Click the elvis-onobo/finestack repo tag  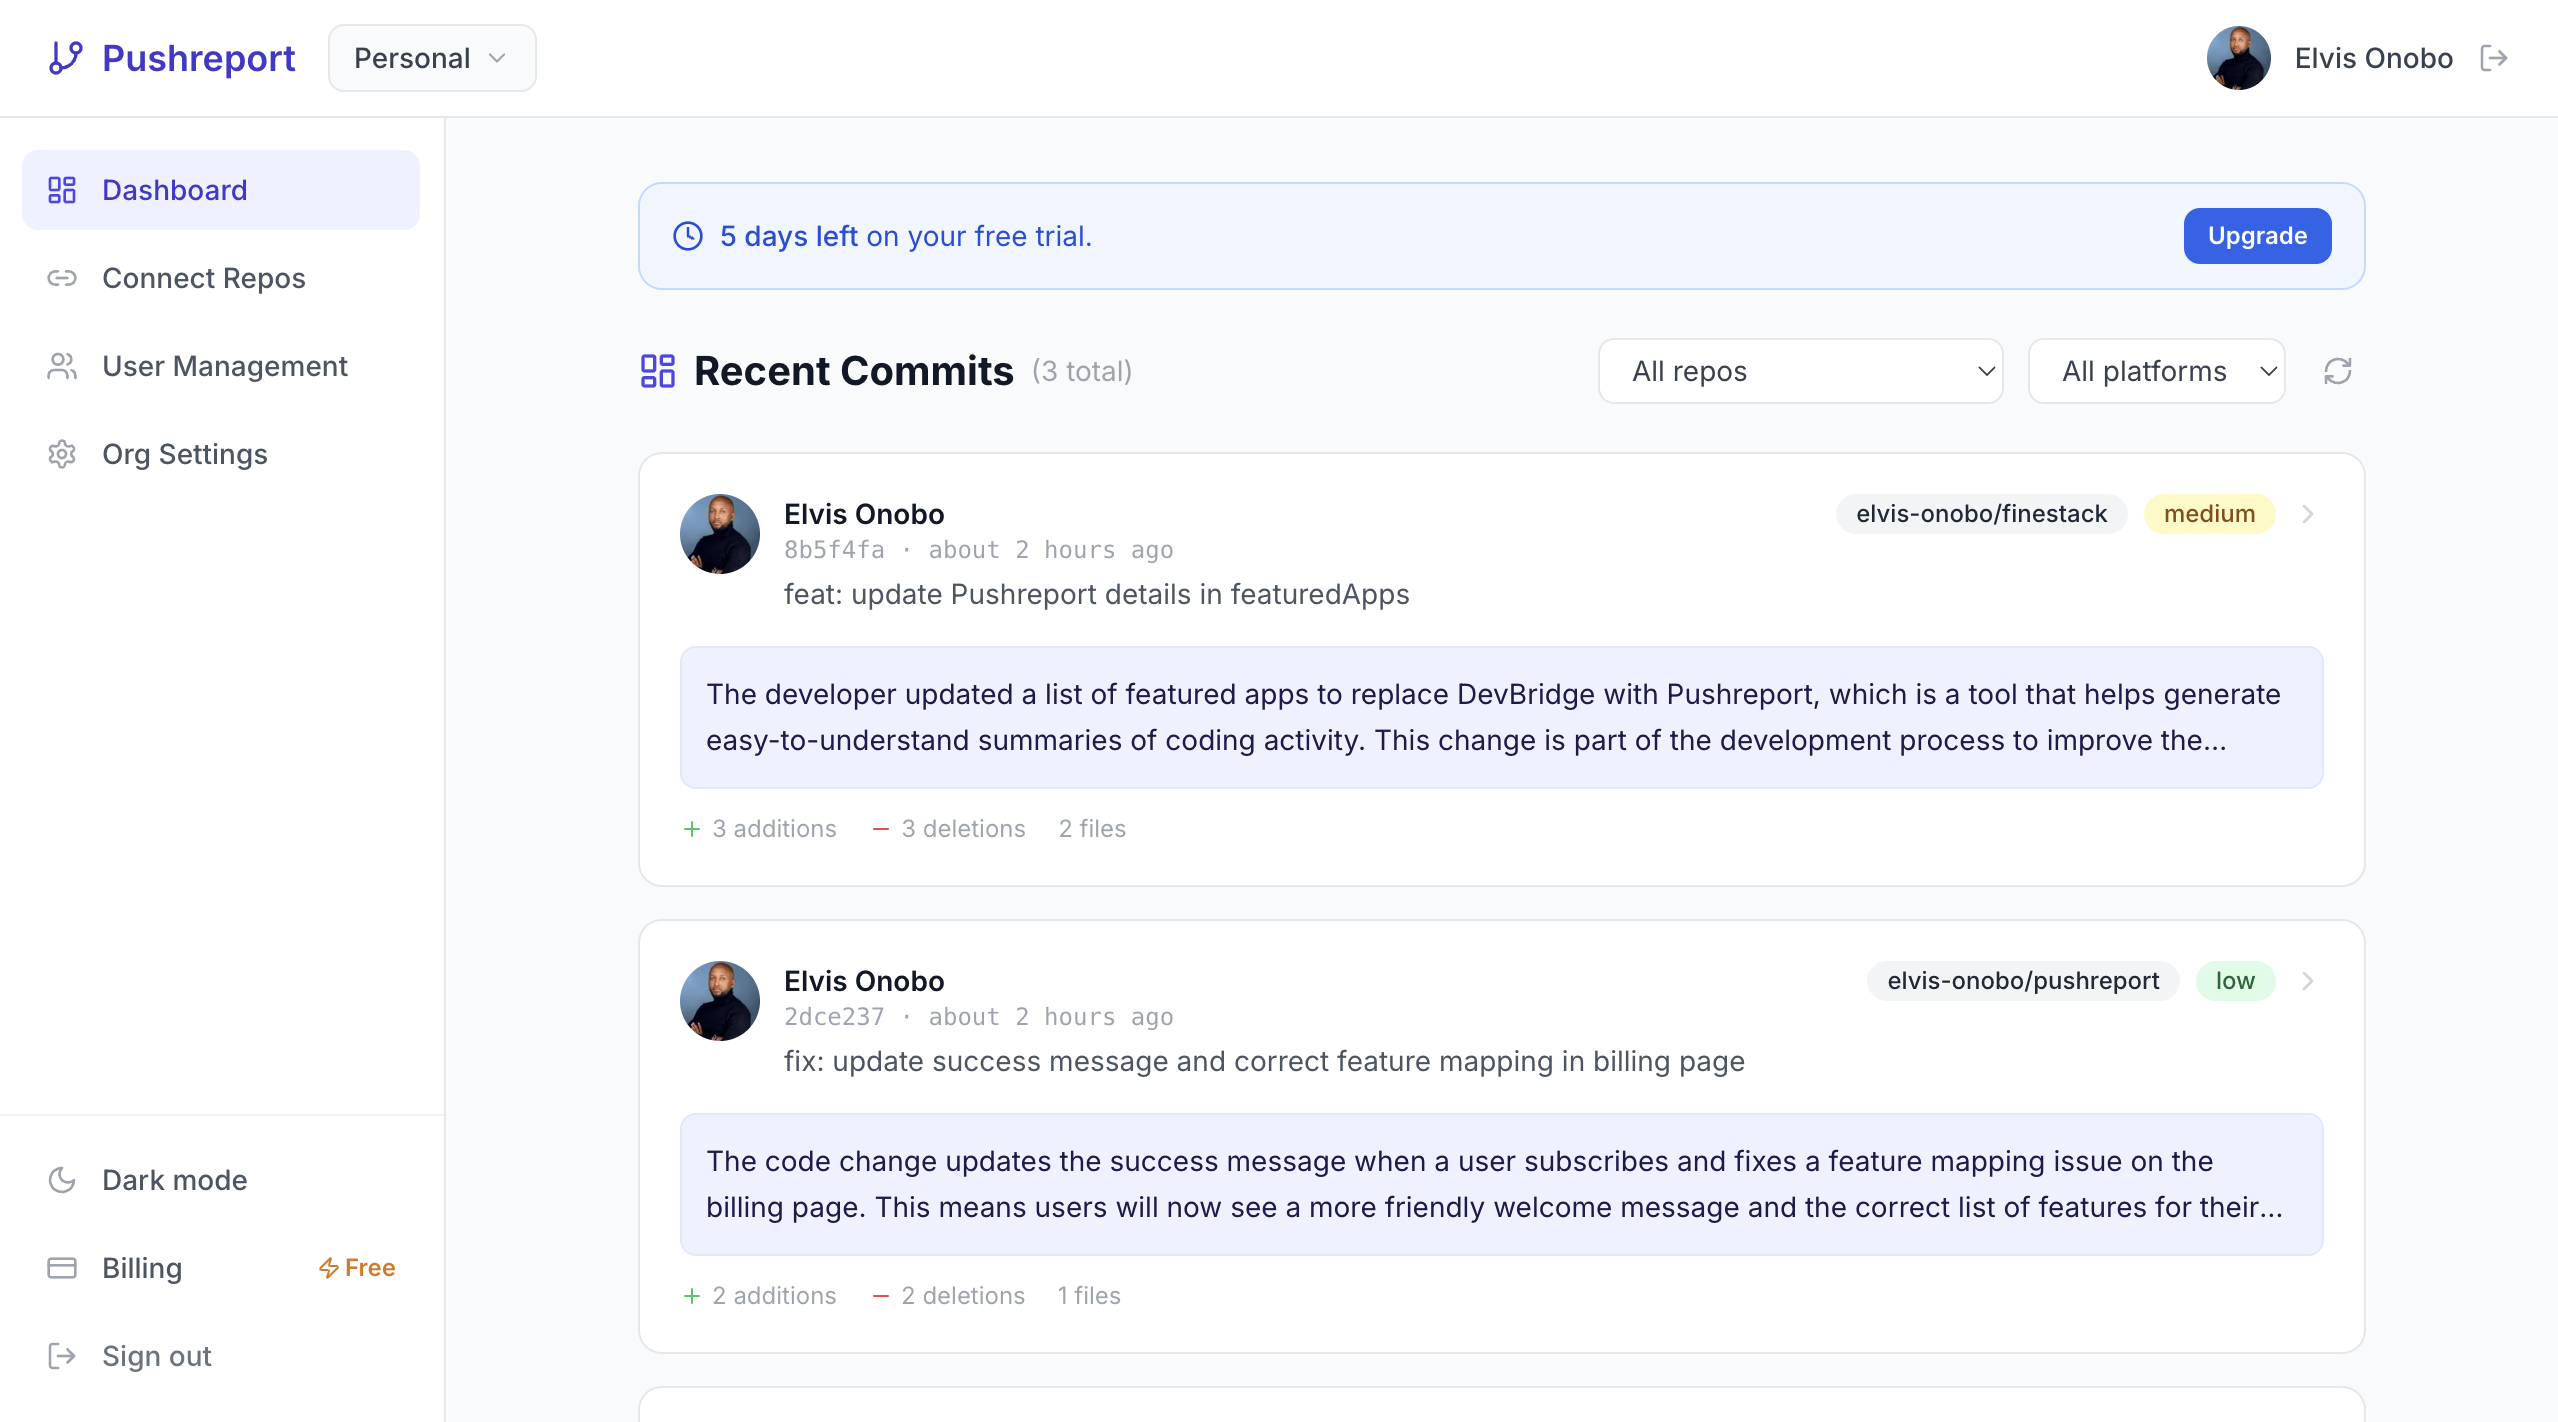click(x=1981, y=514)
